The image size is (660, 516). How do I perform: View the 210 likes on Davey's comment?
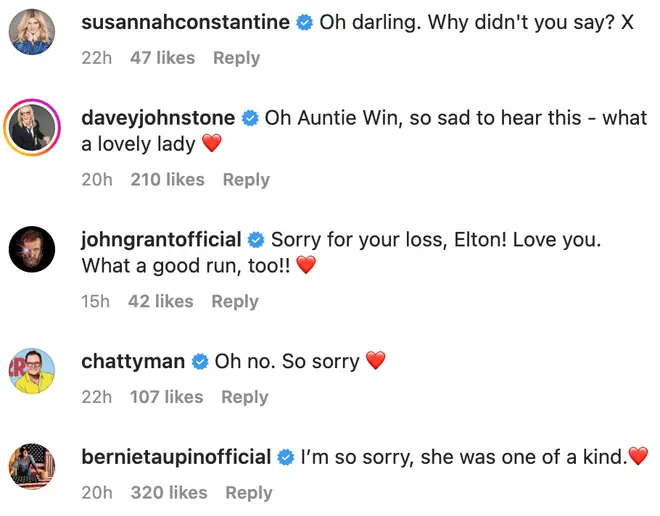(168, 180)
